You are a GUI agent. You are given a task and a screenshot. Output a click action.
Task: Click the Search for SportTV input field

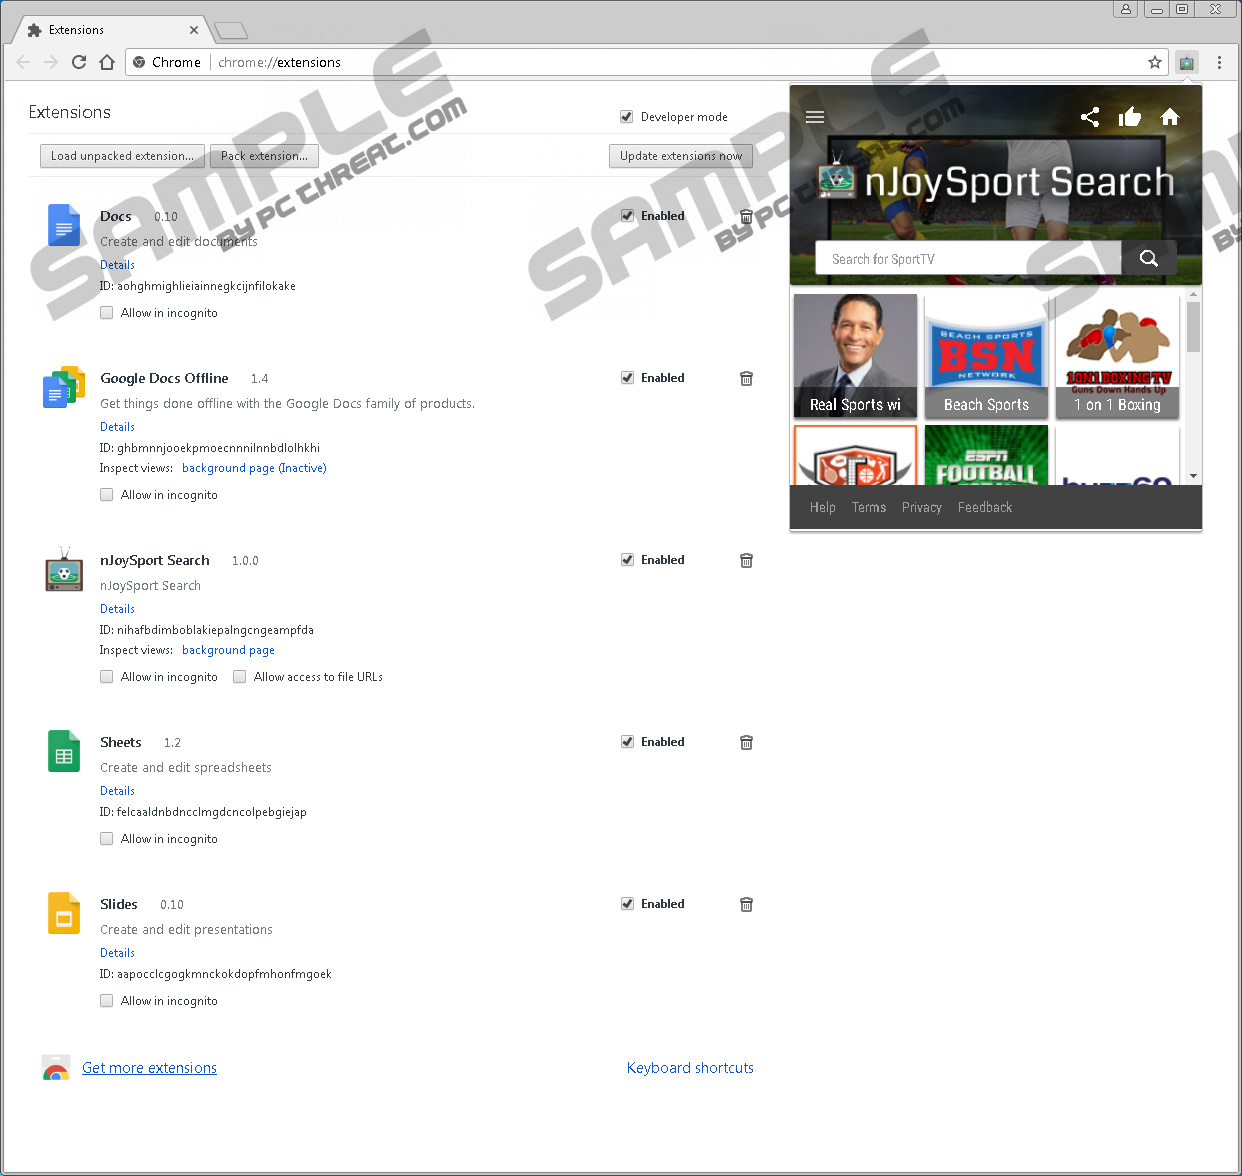969,259
